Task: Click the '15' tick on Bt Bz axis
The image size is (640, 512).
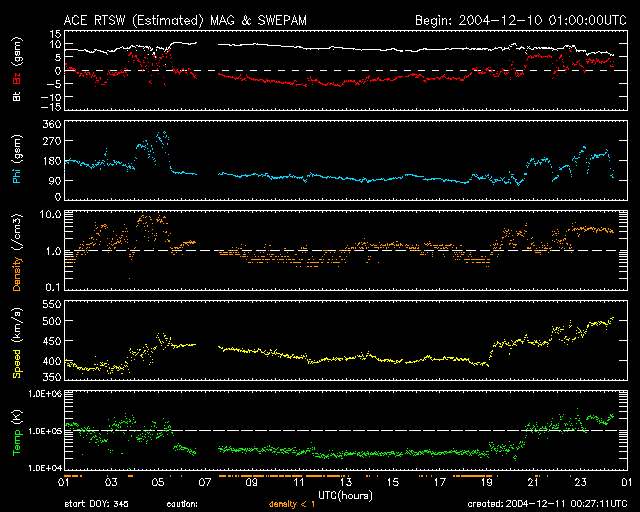Action: click(55, 34)
